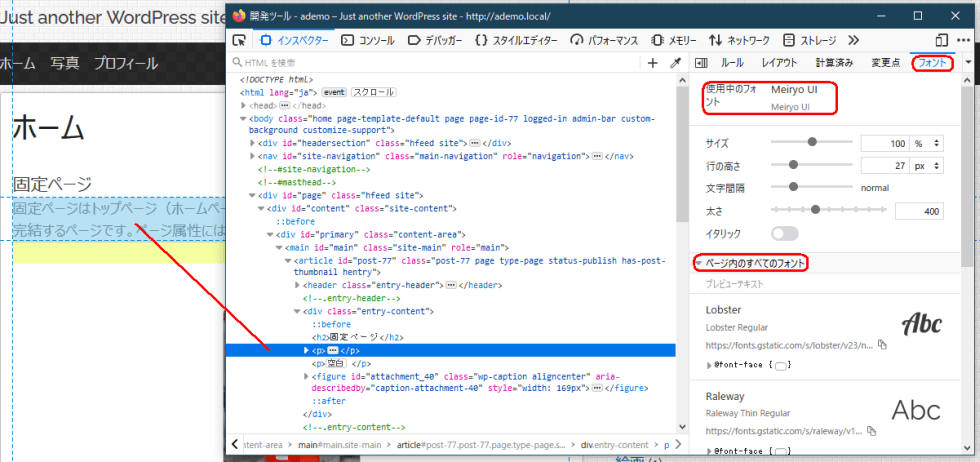Expand ellipsis badge in selected p element
980x462 pixels.
pyautogui.click(x=333, y=350)
